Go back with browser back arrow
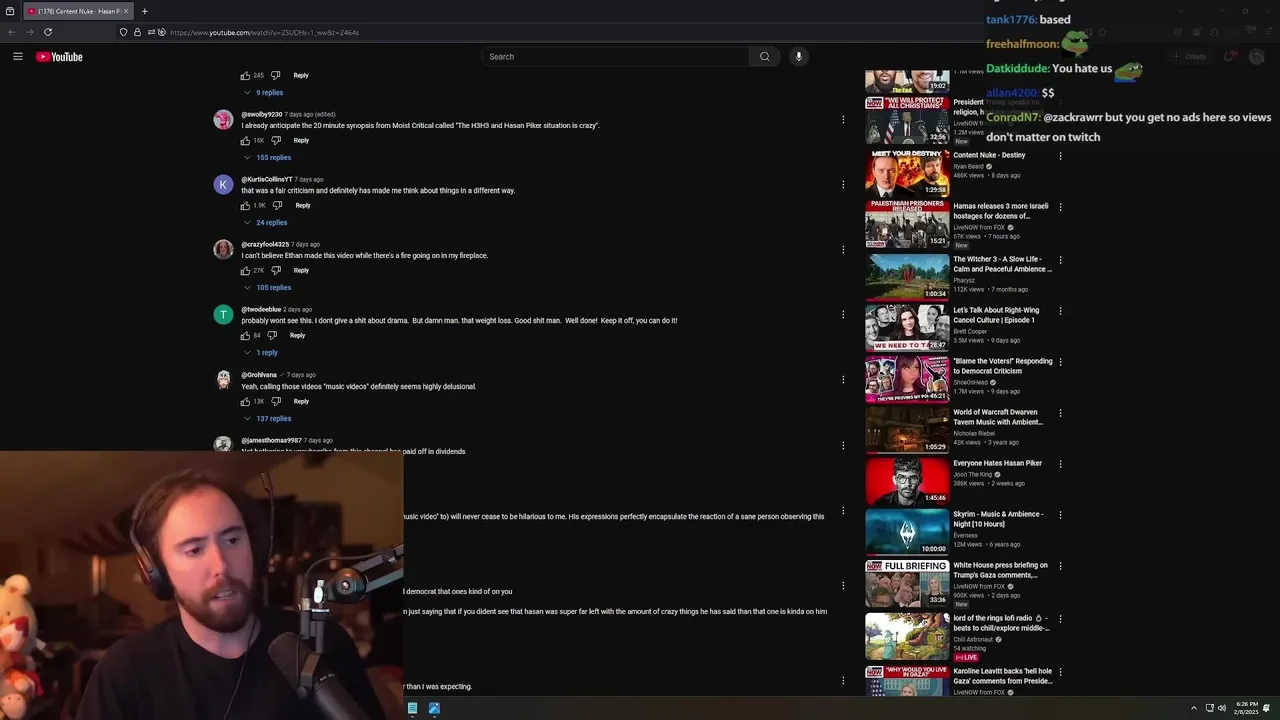Viewport: 1280px width, 720px height. click(12, 32)
